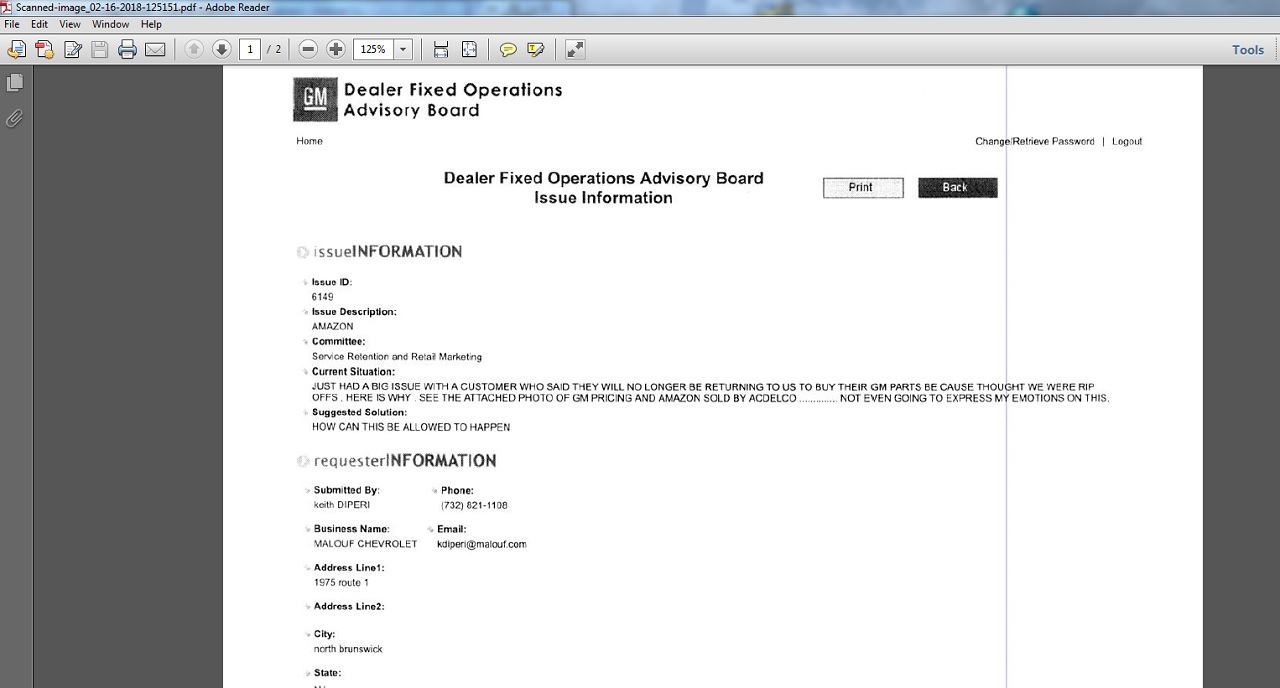The image size is (1280, 688).
Task: Click the 'Address Line2:' label
Action: tap(349, 607)
